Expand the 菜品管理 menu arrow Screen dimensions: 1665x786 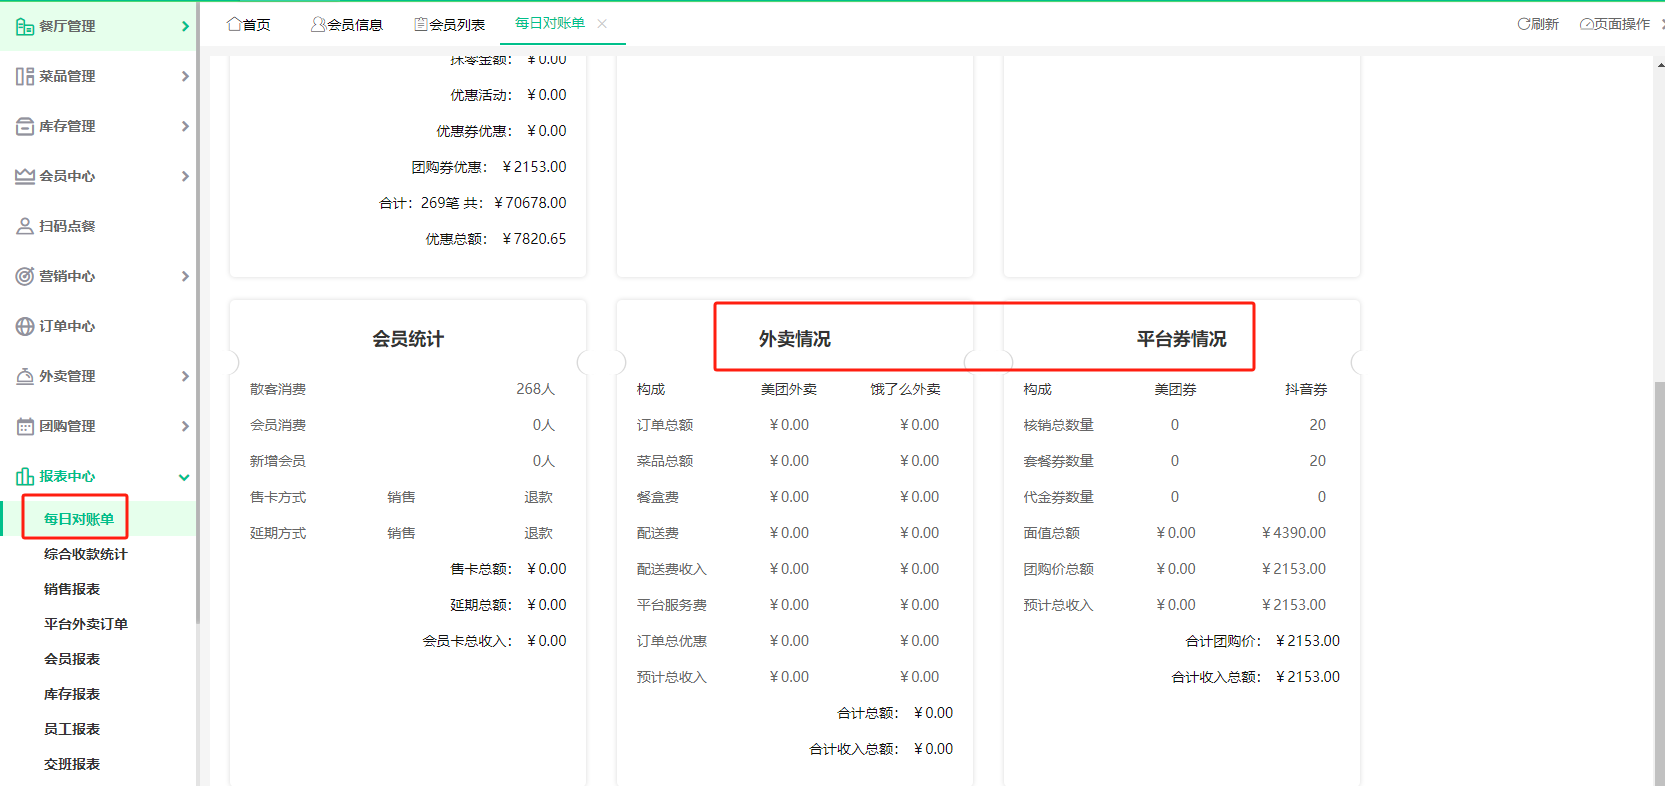(185, 76)
